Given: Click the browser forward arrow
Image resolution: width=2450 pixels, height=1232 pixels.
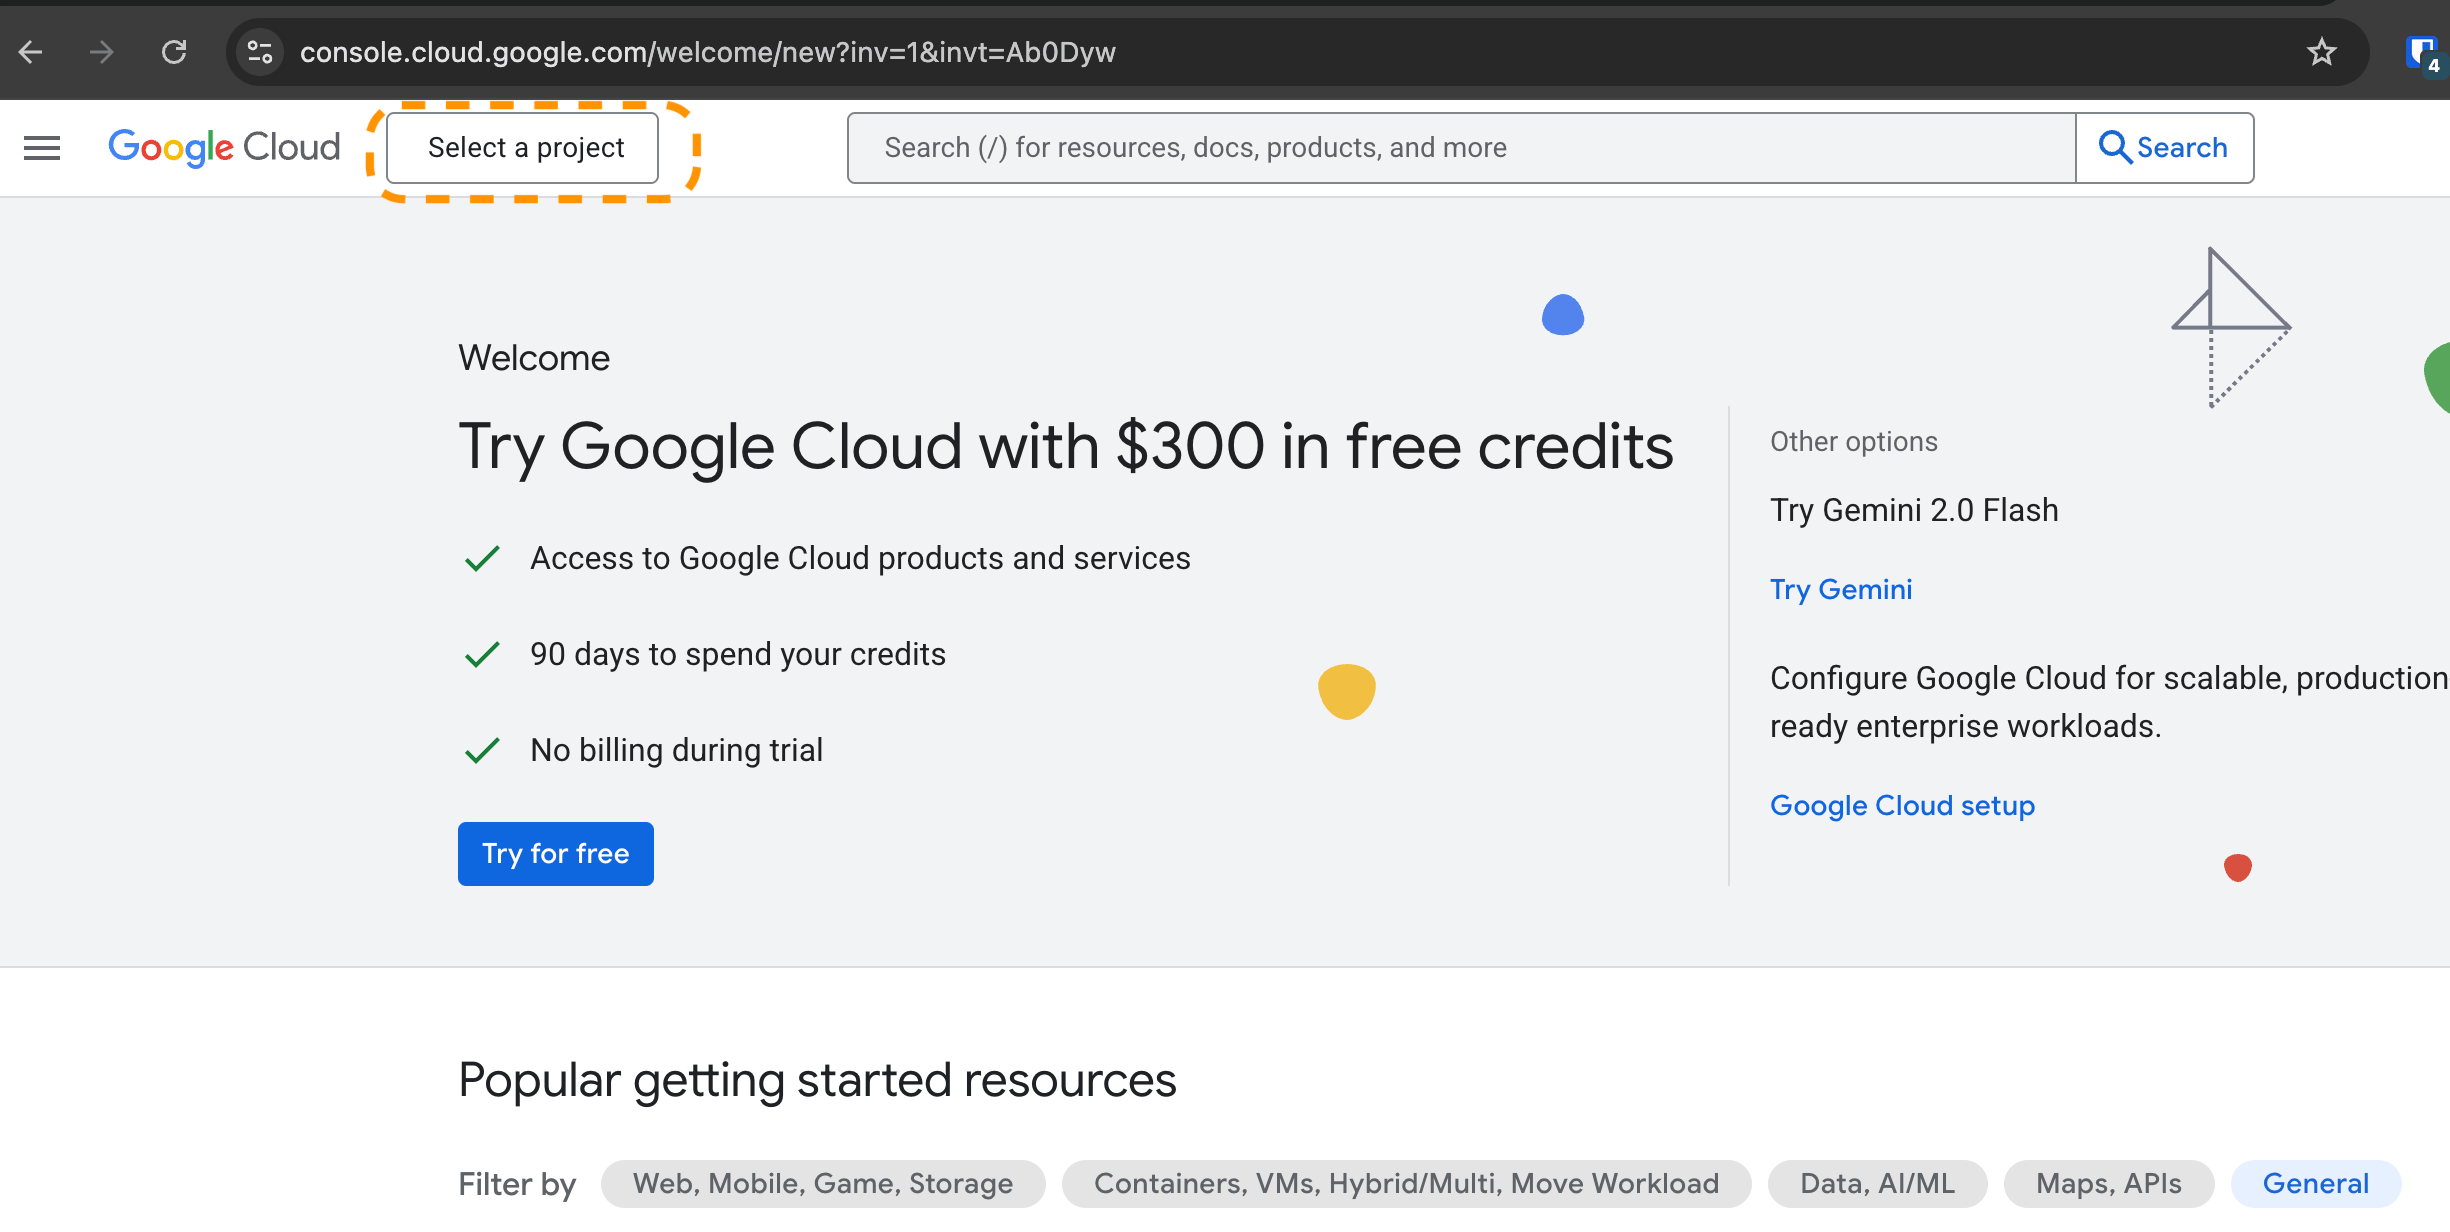Looking at the screenshot, I should (102, 52).
